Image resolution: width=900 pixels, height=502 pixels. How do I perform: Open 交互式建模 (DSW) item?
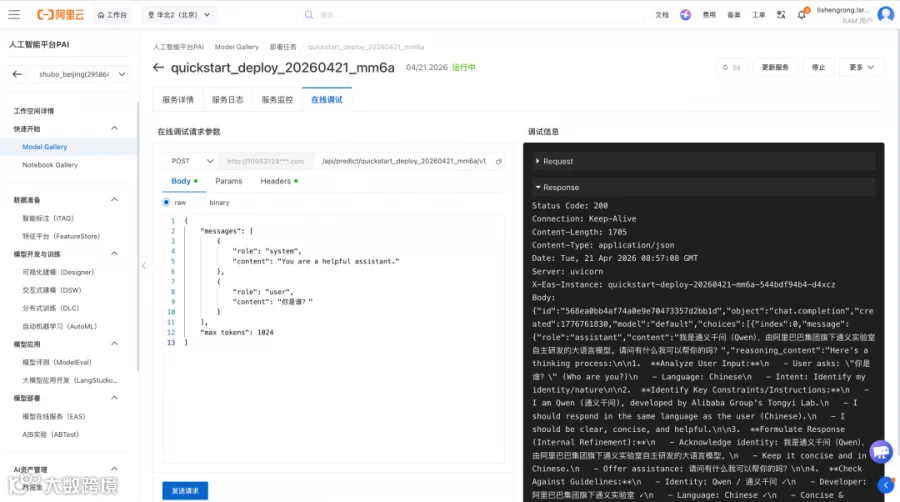52,290
